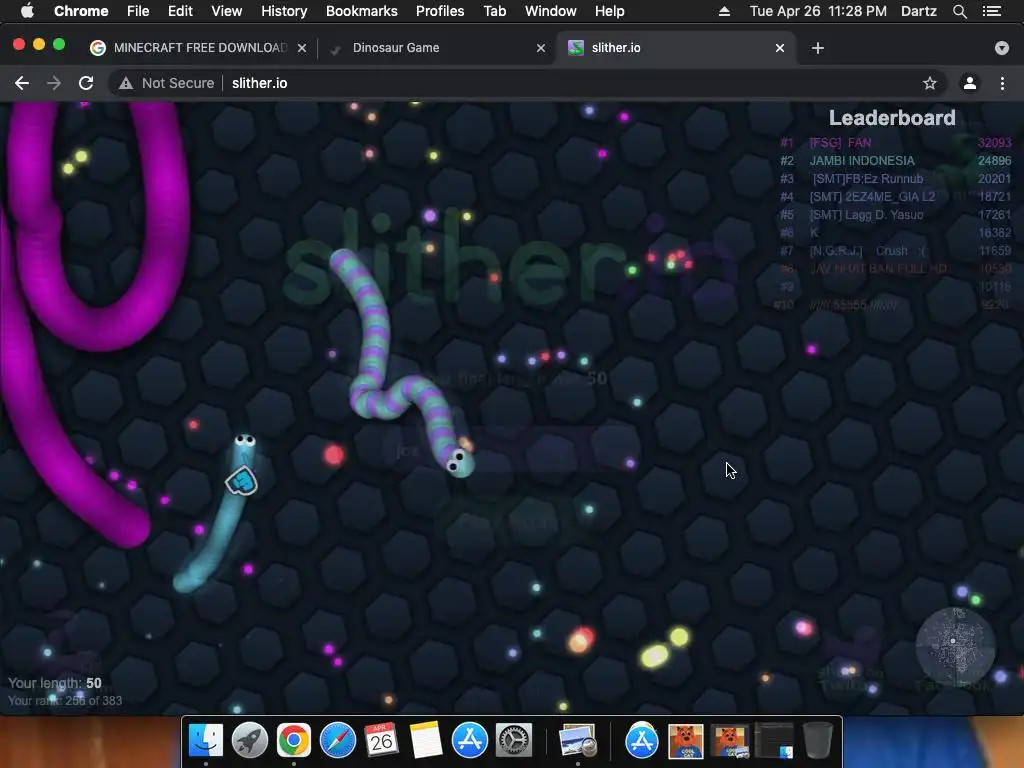Click the browser forward arrow

pyautogui.click(x=54, y=83)
